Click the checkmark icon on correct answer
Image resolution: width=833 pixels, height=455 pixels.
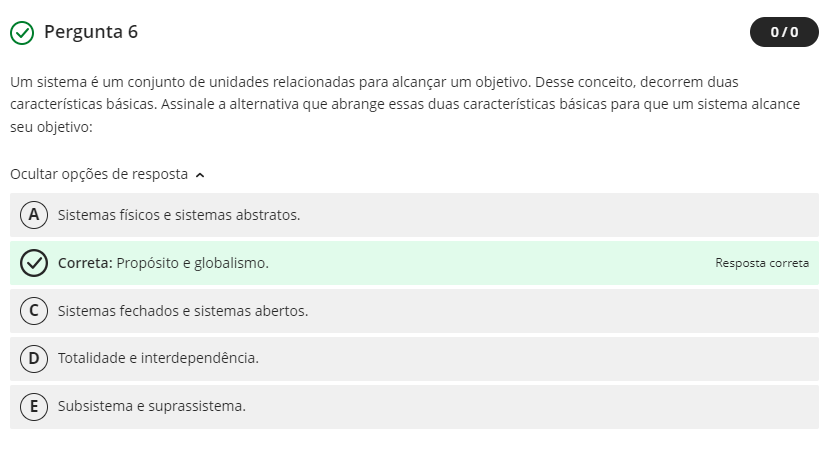(x=34, y=263)
